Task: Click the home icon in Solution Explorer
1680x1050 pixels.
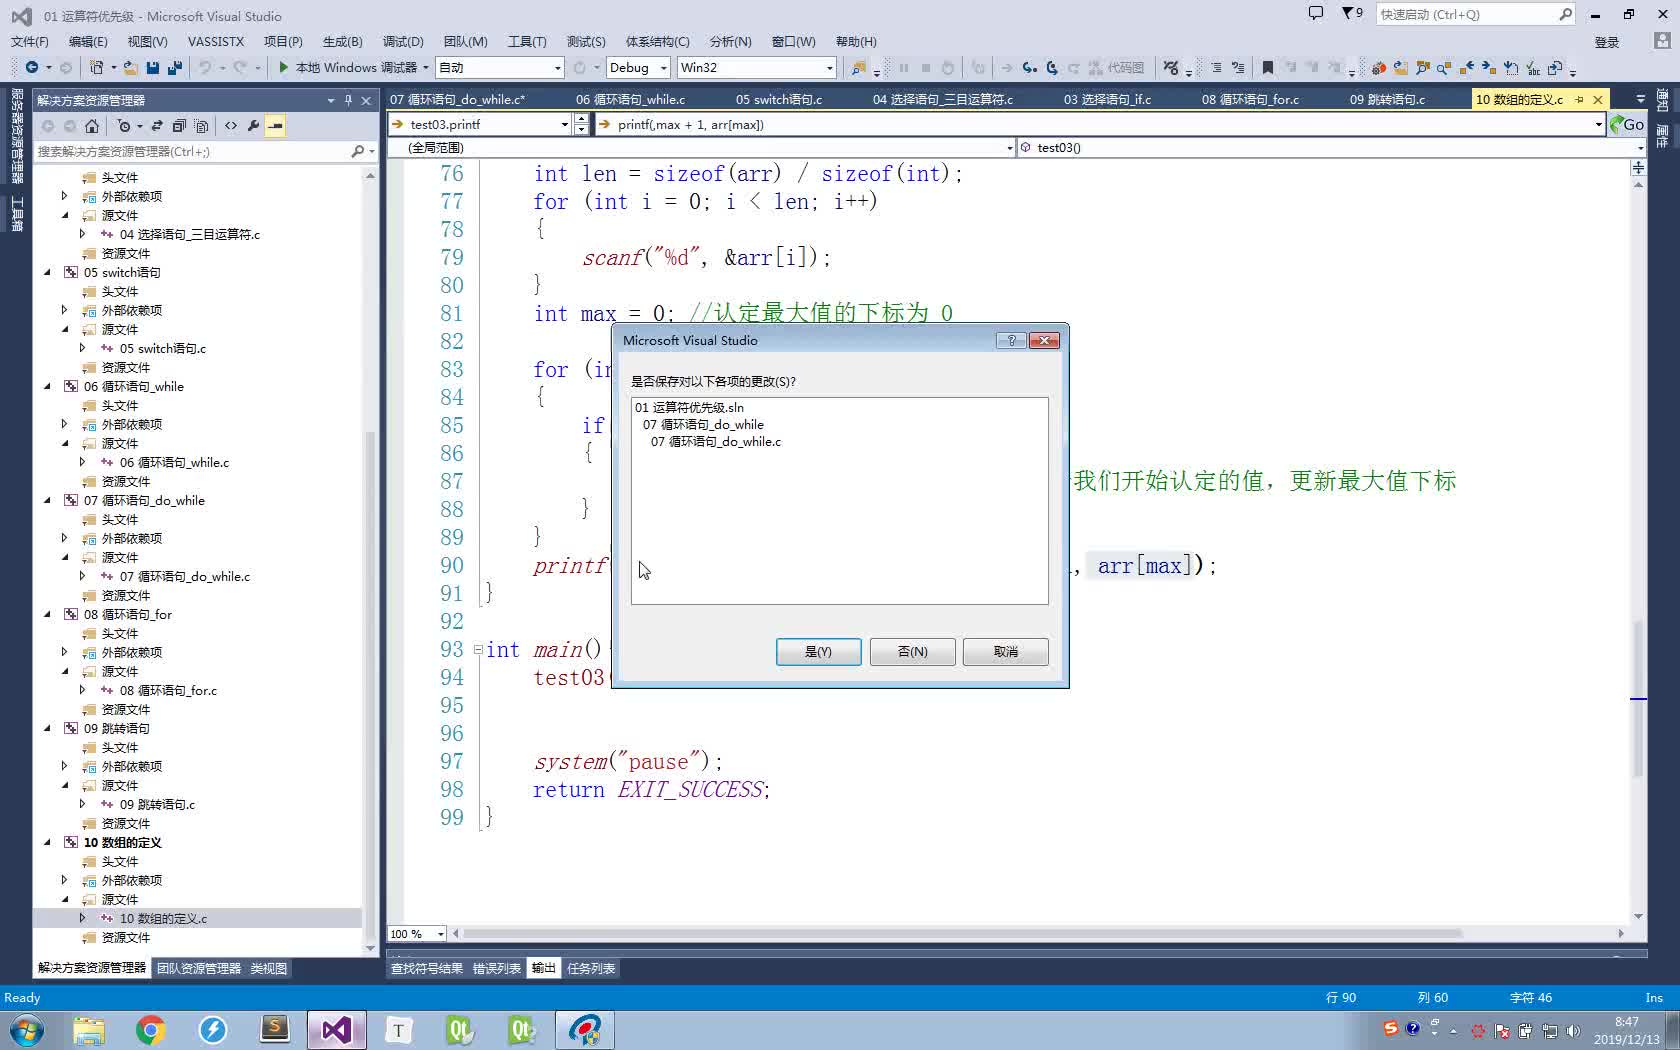Action: tap(92, 126)
